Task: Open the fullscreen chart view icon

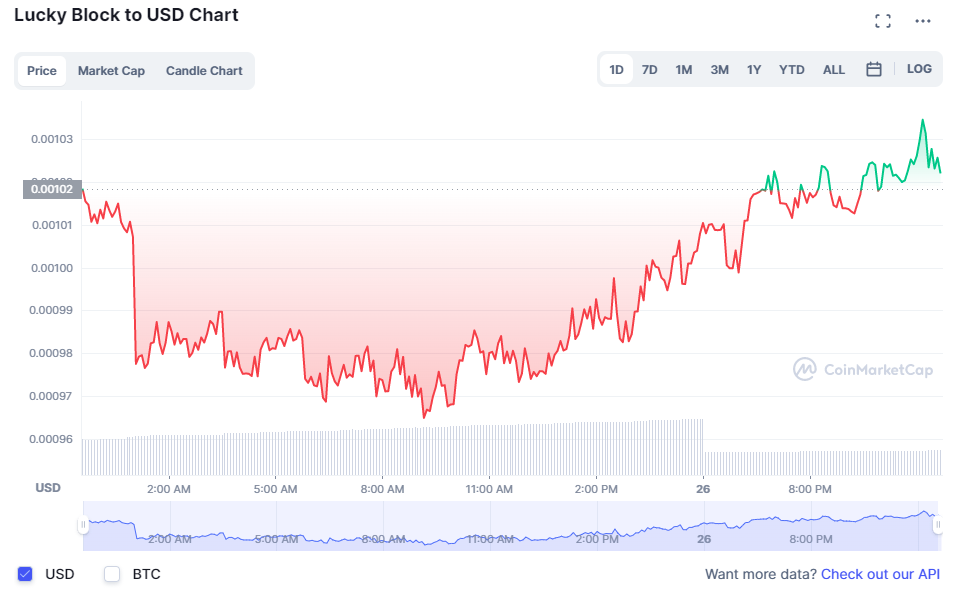Action: click(882, 21)
